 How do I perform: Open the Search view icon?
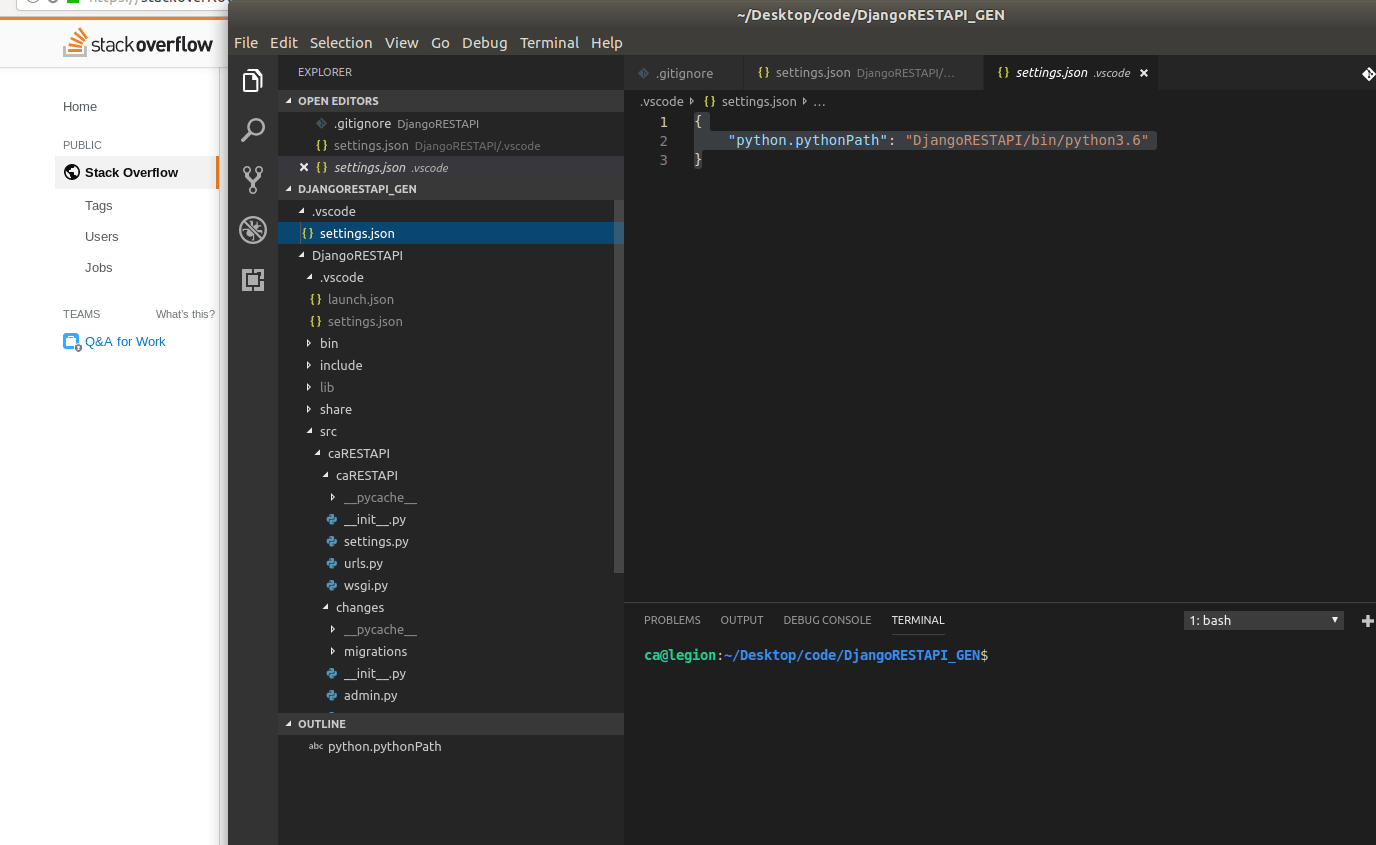click(x=253, y=130)
